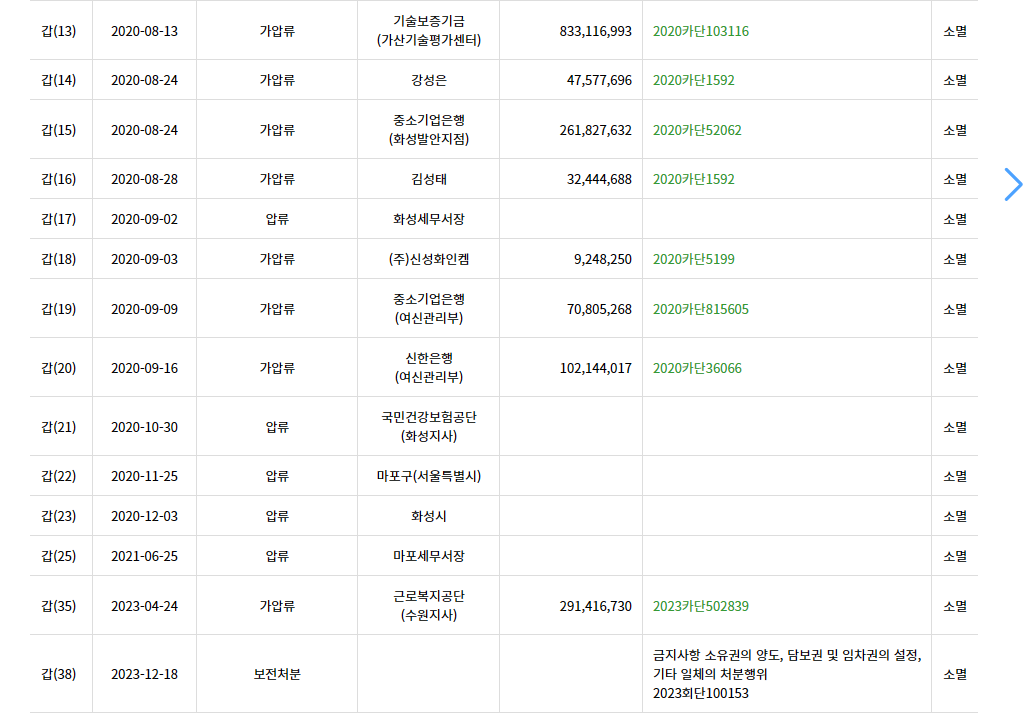Click the date 2023-12-18
The height and width of the screenshot is (717, 1024).
click(x=144, y=674)
